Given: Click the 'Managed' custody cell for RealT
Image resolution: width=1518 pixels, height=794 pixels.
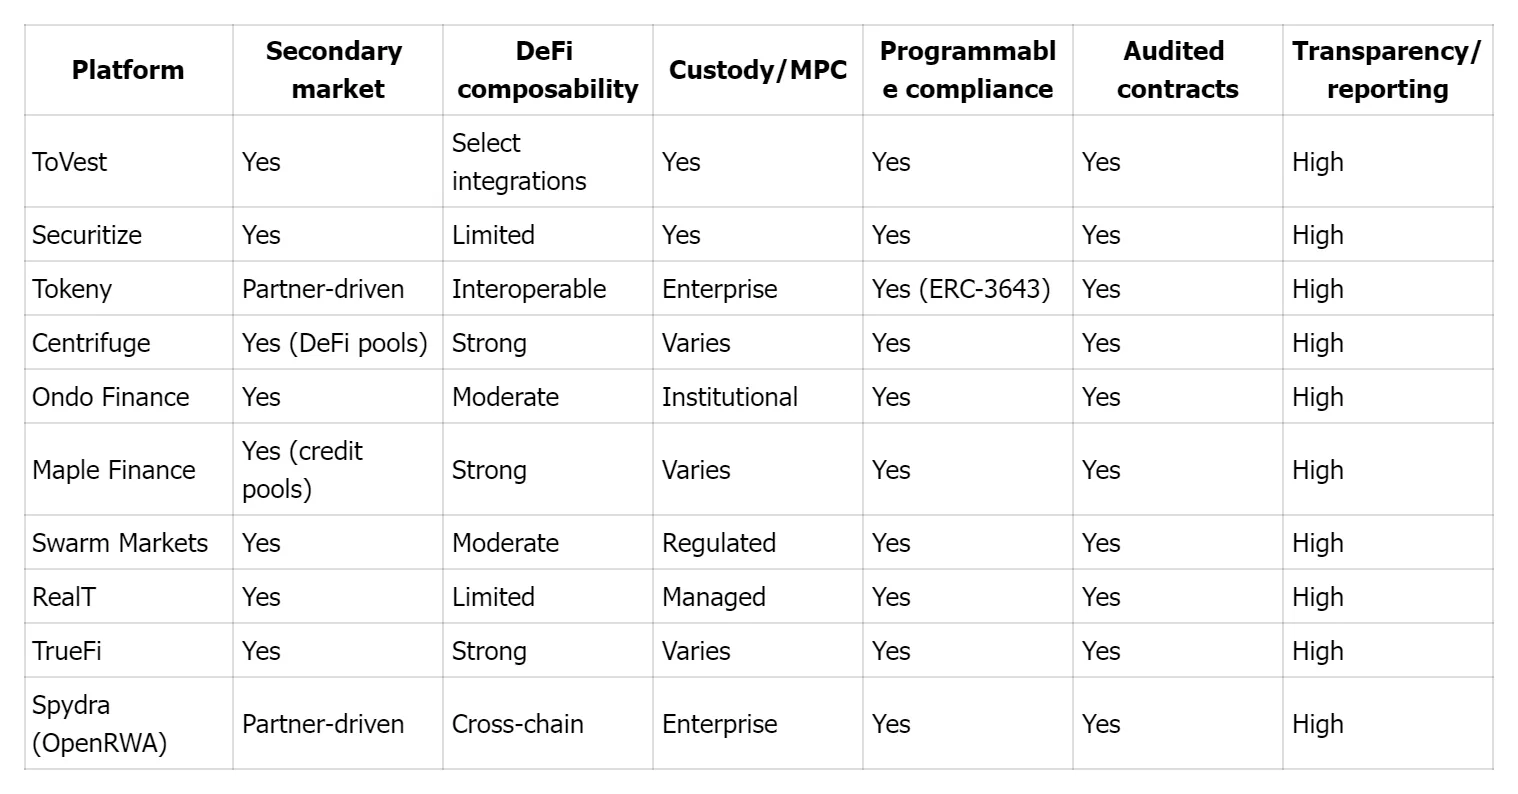Looking at the screenshot, I should (x=713, y=597).
